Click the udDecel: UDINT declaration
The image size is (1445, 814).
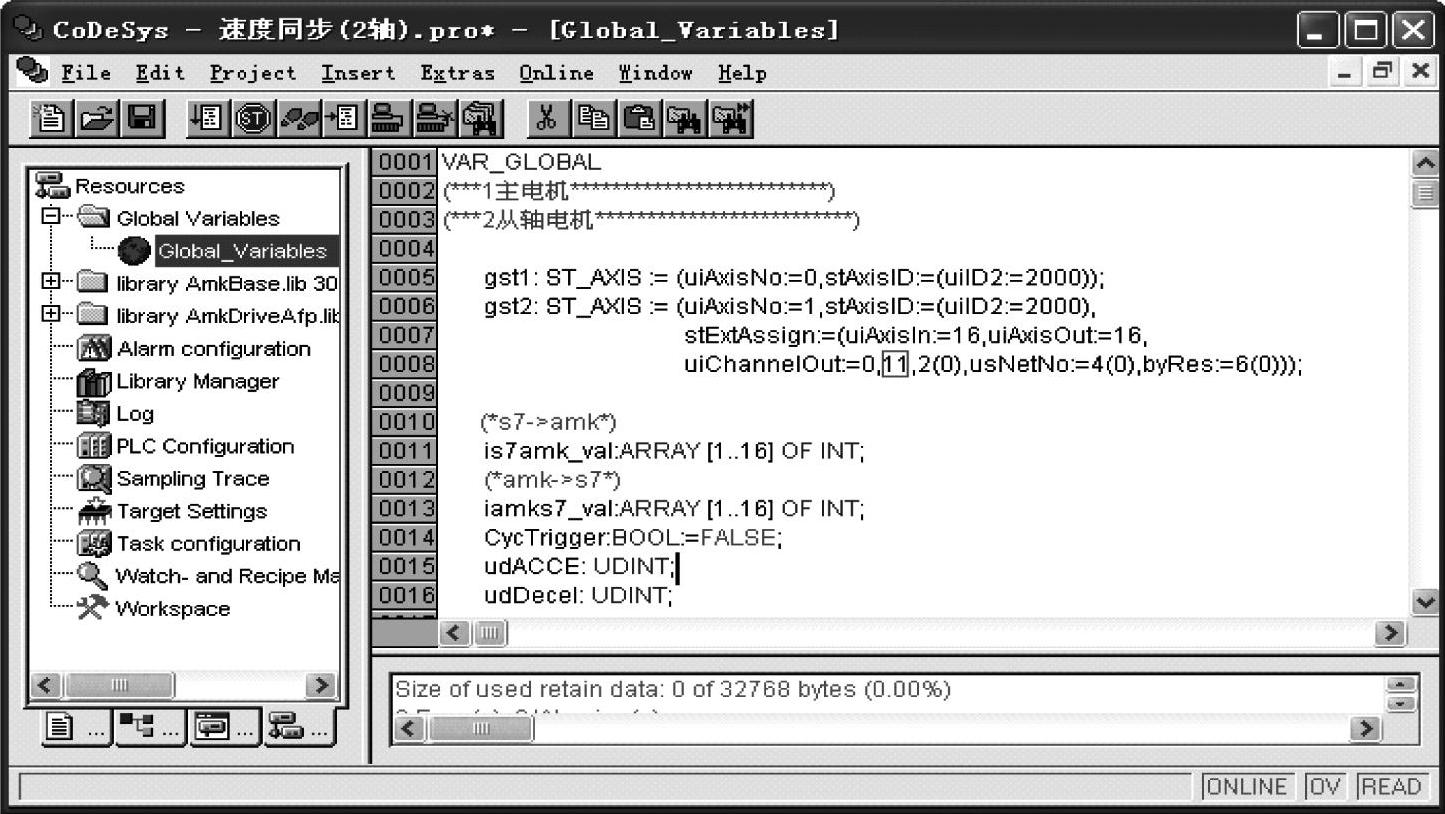coord(579,596)
